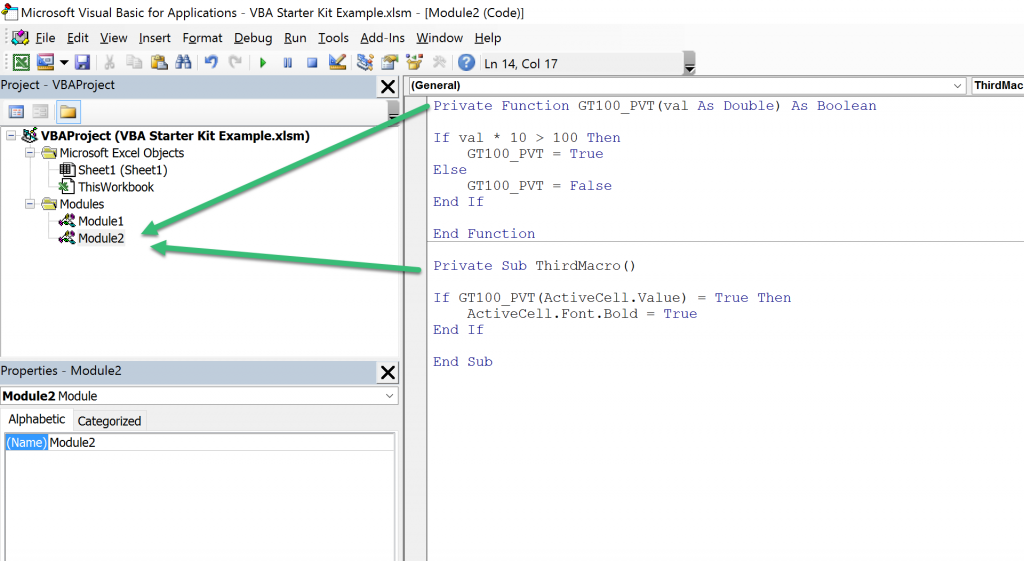Open the Add-Ins menu
1024x561 pixels.
(x=383, y=38)
